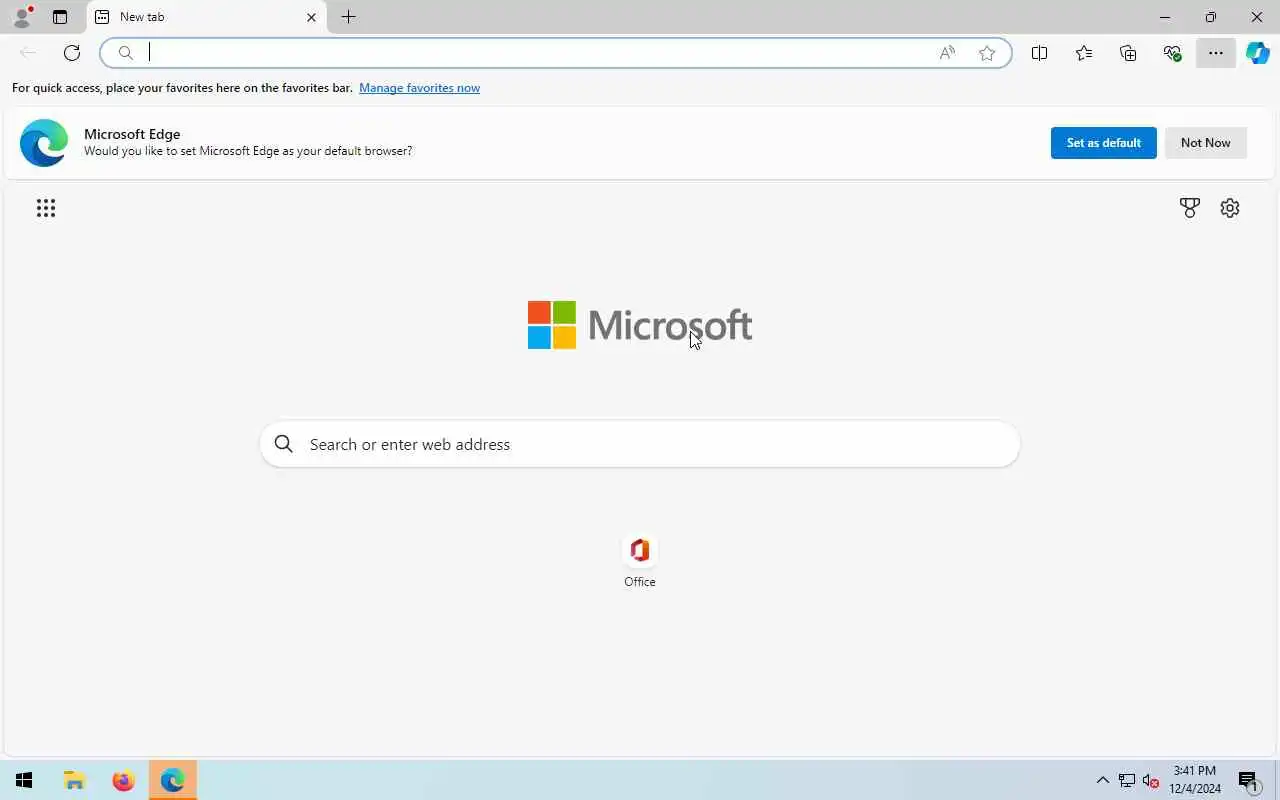
Task: Click the Set as default button
Action: coord(1103,143)
